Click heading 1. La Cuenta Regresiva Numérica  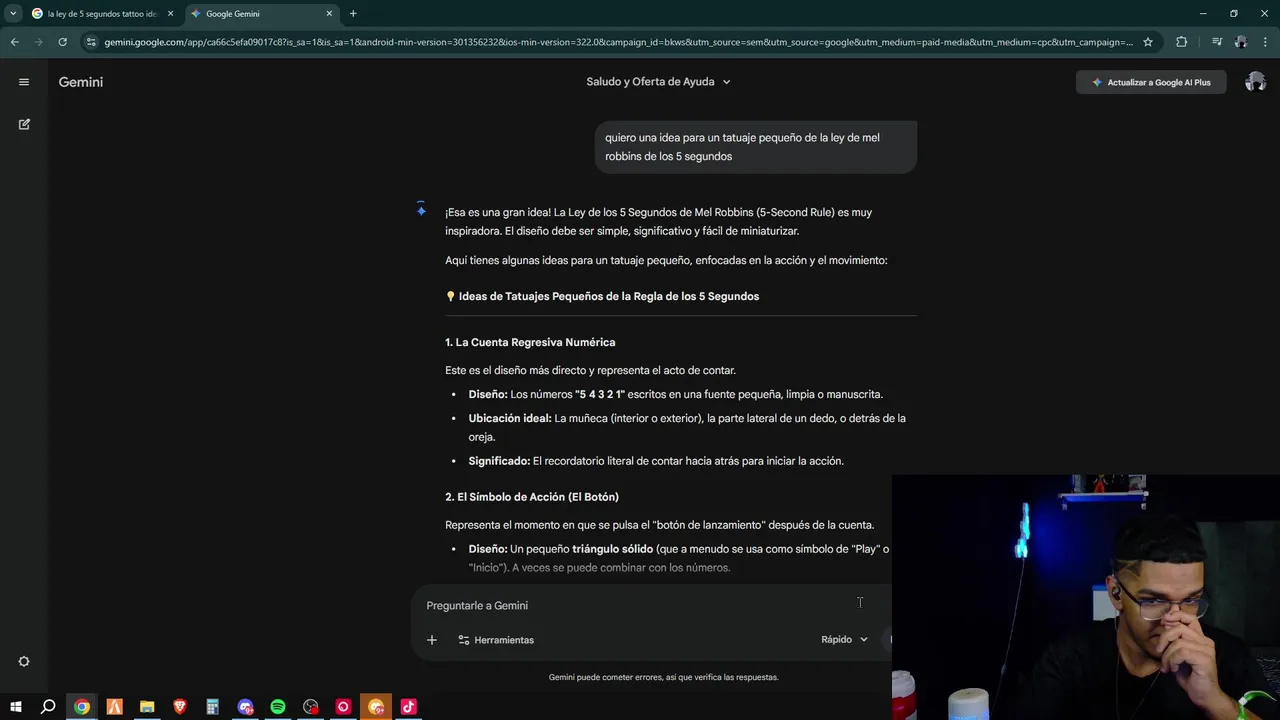(x=530, y=342)
